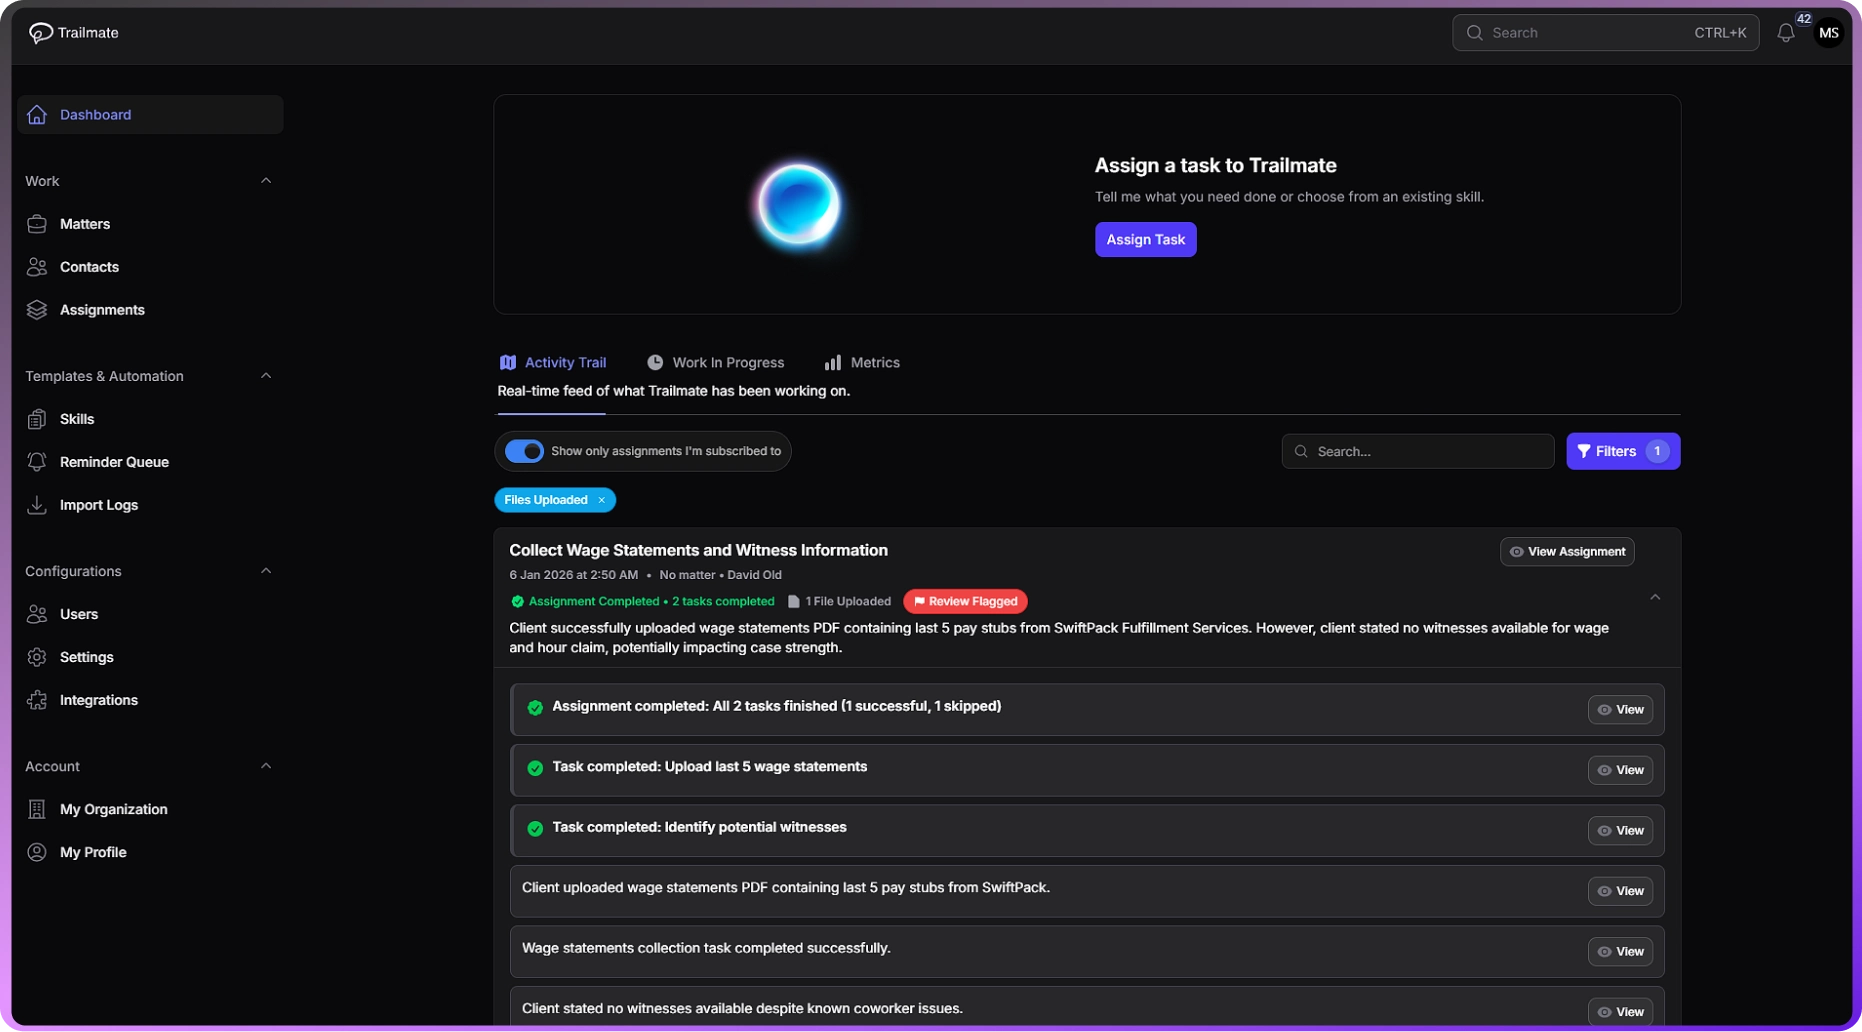
Task: Click the Assign Task button
Action: (1145, 240)
